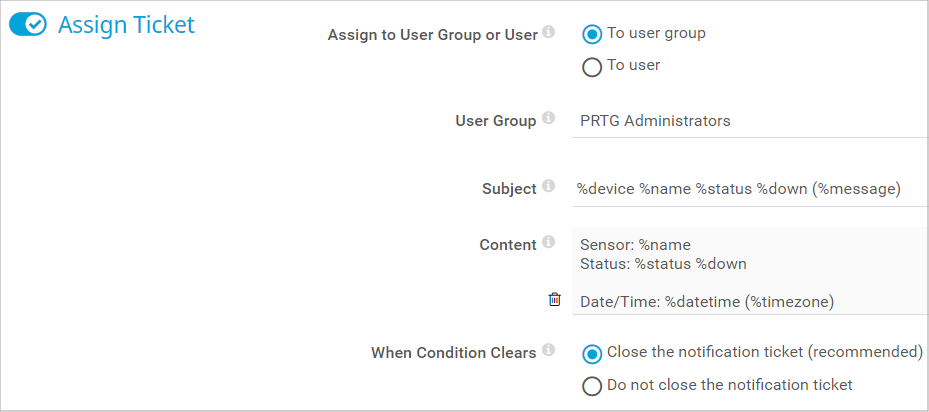Open info icon for Assign to User Group or User
Viewport: 929px width, 412px height.
click(548, 33)
